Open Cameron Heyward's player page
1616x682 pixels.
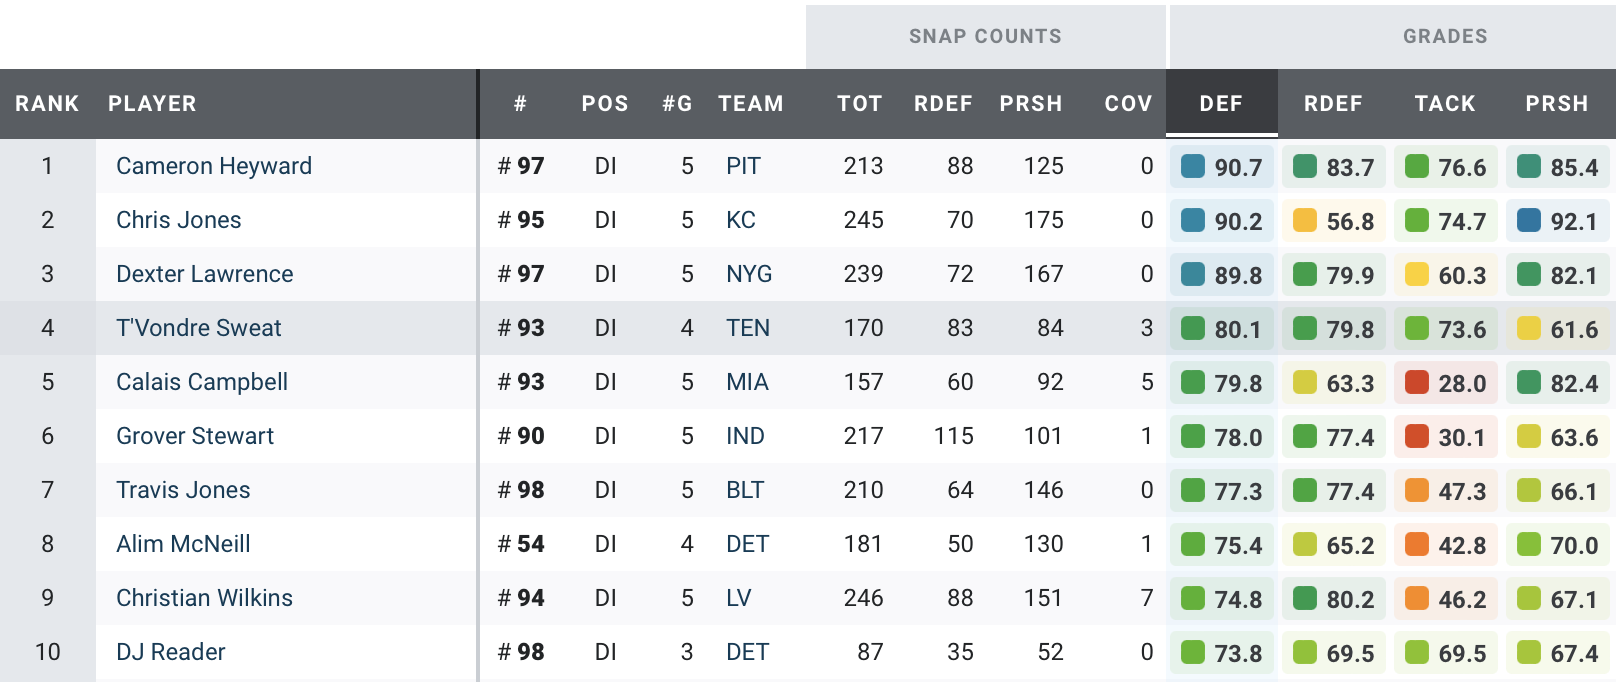(x=214, y=166)
